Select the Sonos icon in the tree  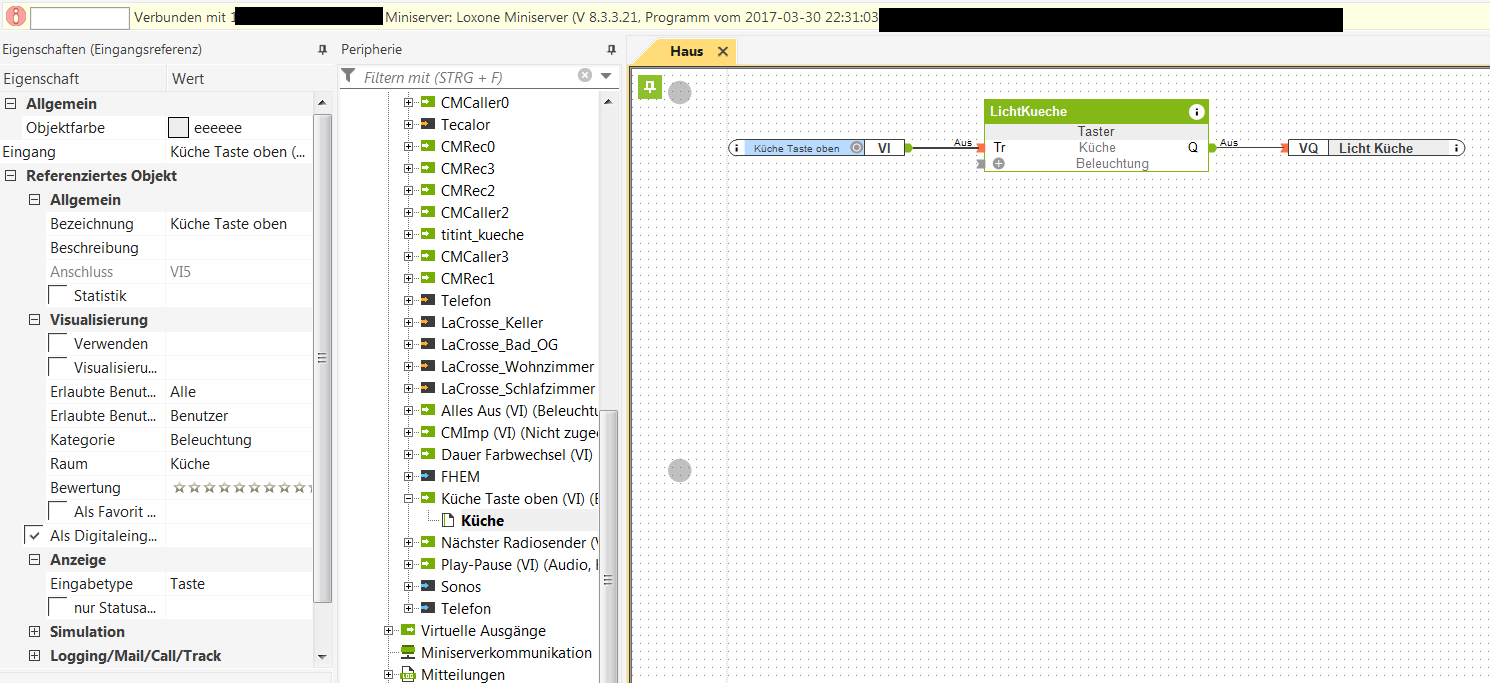pos(428,587)
